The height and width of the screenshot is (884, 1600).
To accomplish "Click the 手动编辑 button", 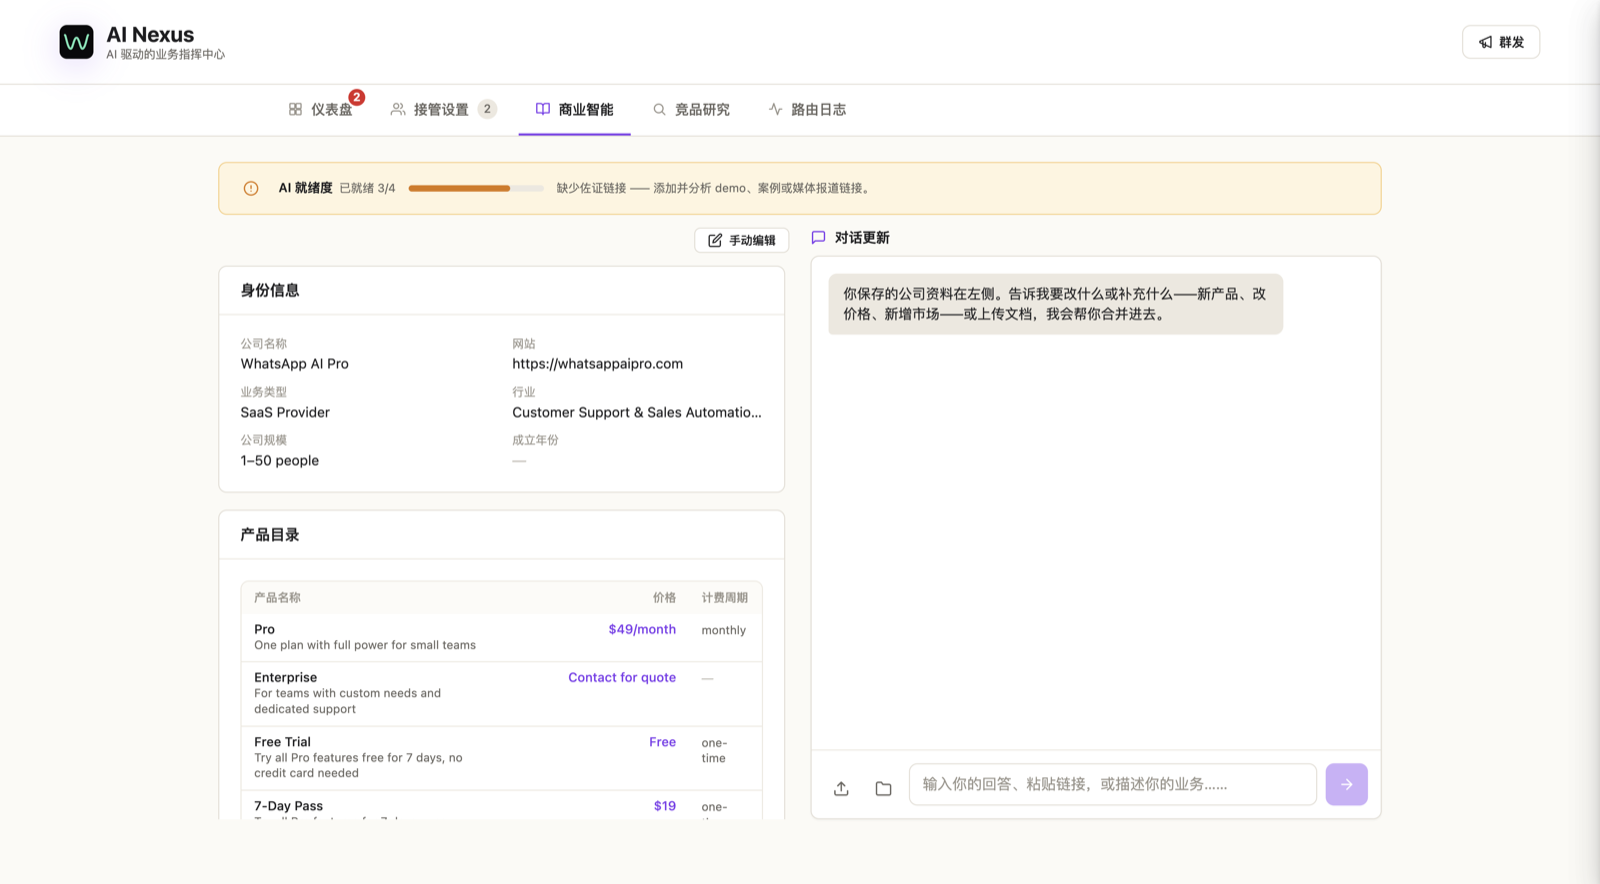I will coord(741,240).
